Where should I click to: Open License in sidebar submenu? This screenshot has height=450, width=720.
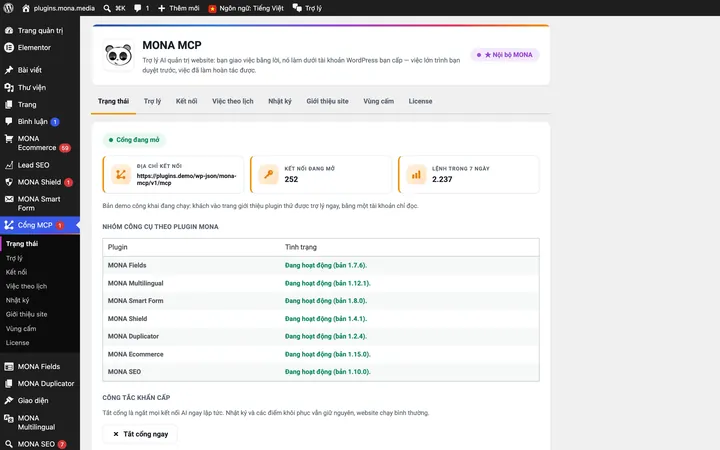[17, 343]
